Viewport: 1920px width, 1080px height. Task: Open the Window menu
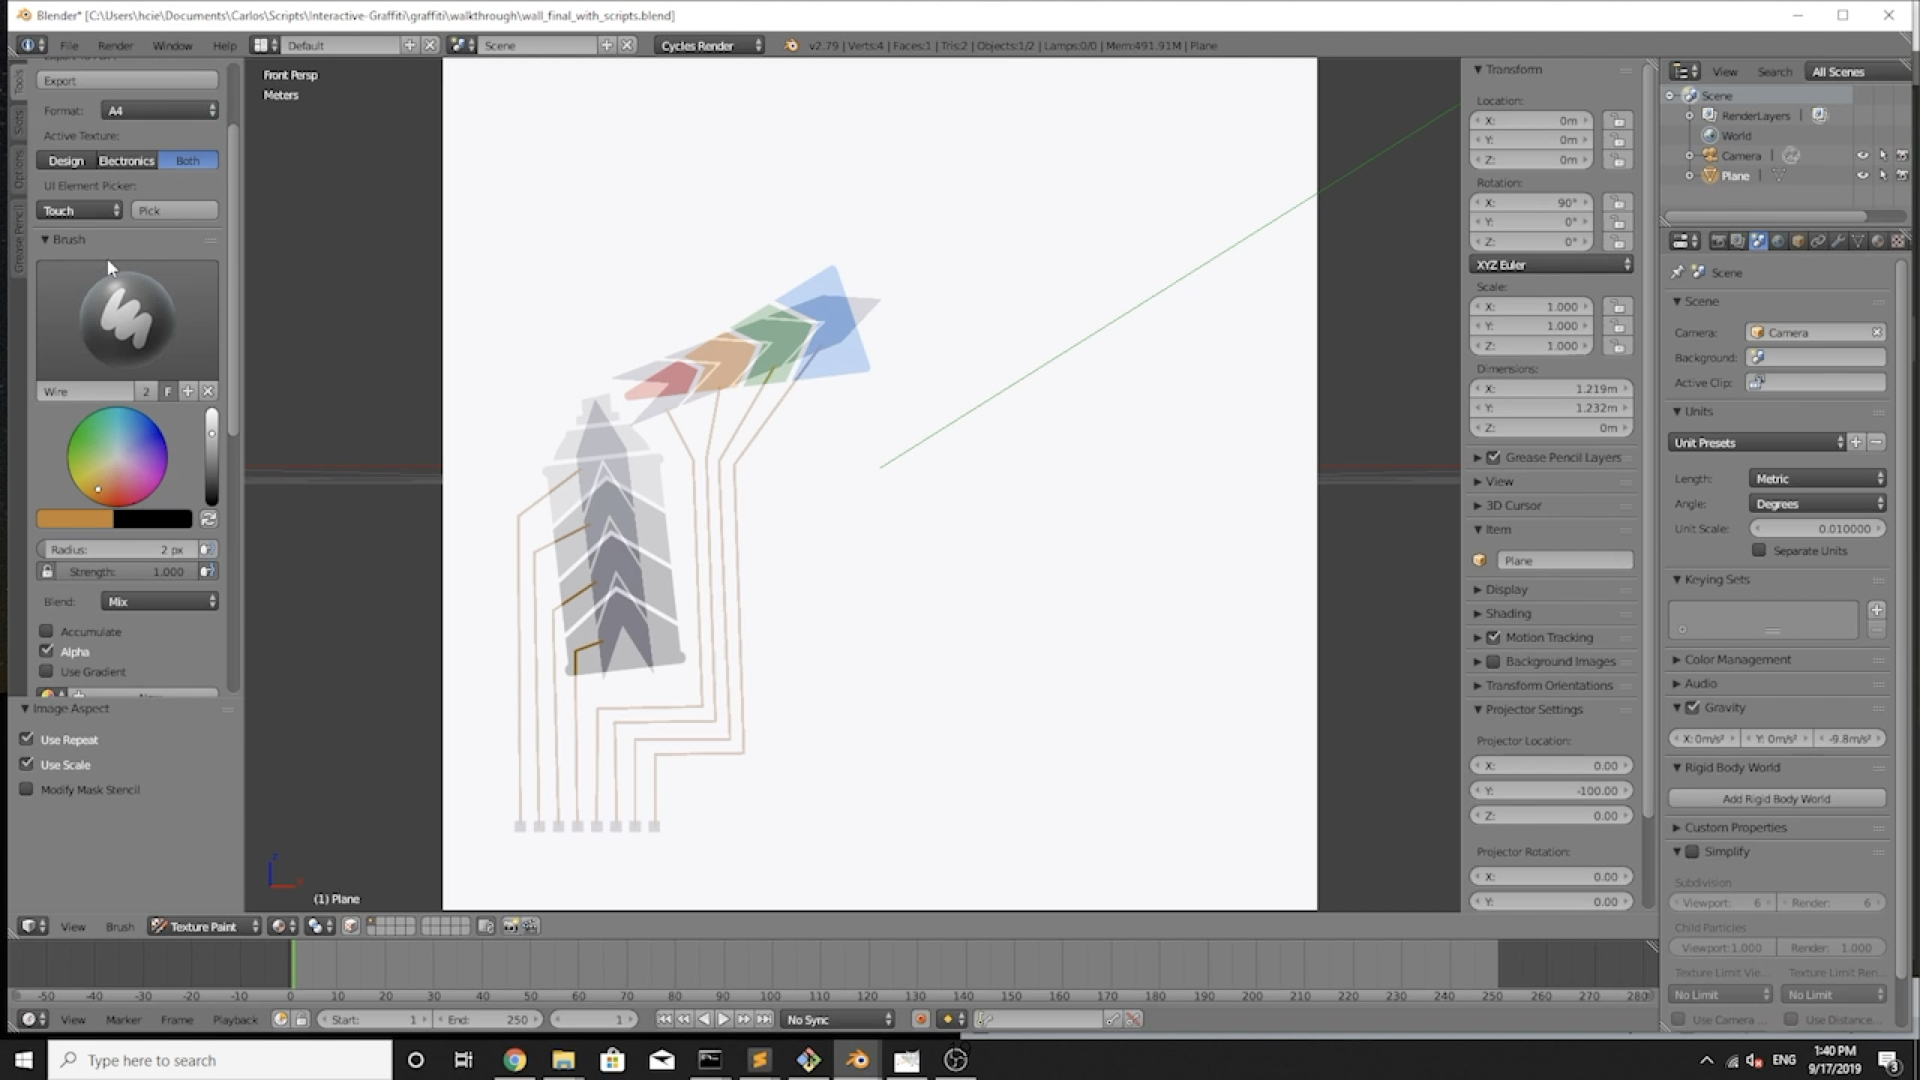pos(172,45)
